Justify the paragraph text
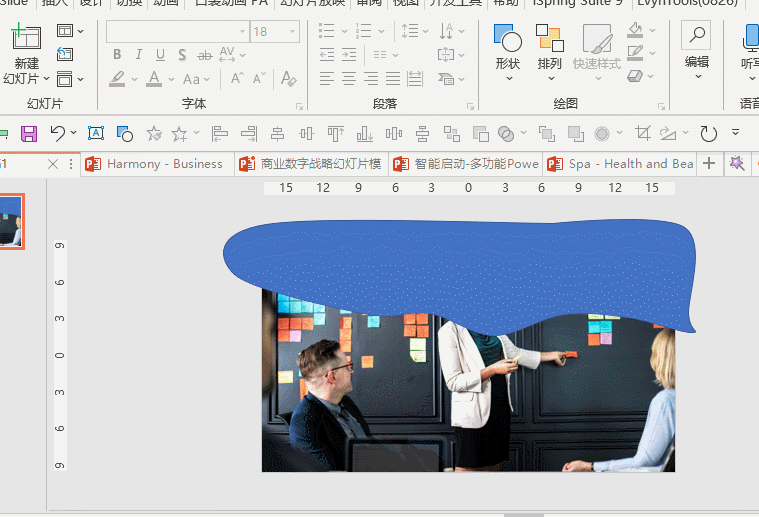 393,78
